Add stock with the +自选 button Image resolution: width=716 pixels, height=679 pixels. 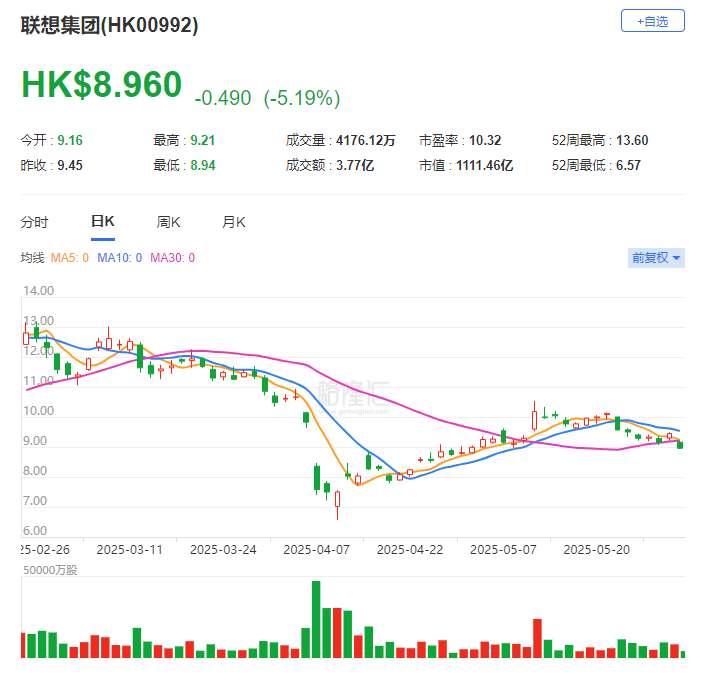653,21
